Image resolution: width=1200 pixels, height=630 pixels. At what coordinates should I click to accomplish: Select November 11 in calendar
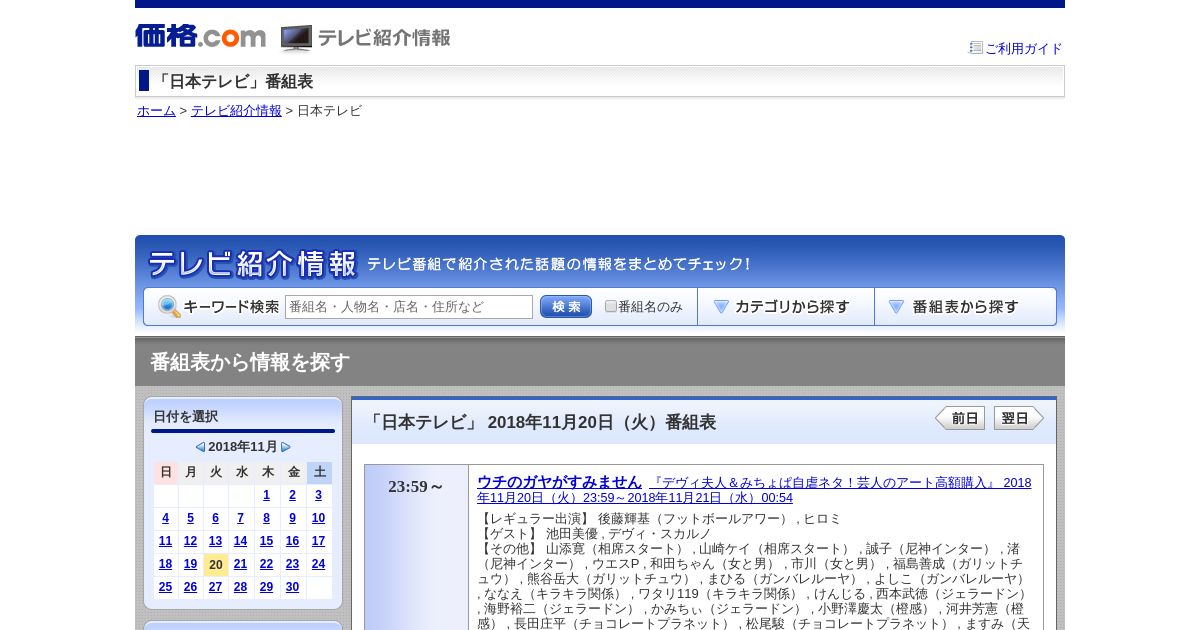pos(166,541)
